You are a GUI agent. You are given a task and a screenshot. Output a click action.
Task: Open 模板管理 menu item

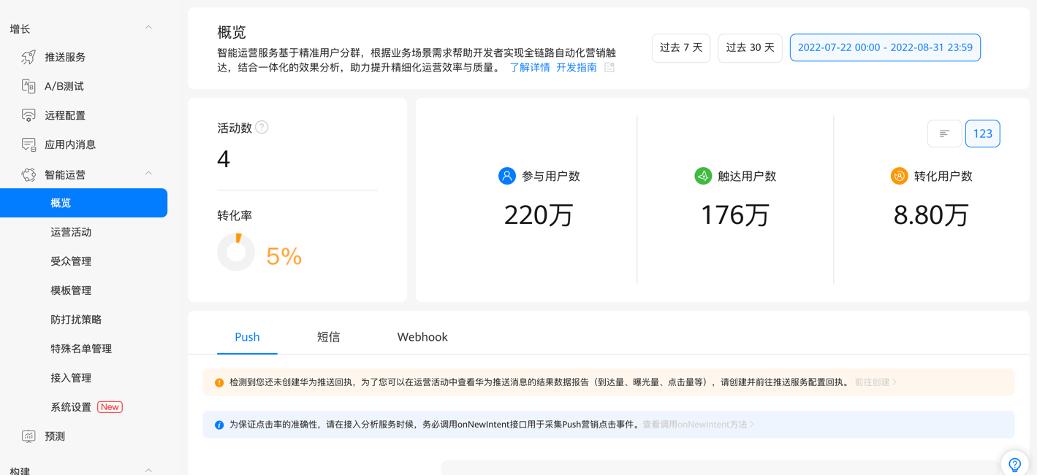[x=71, y=291]
